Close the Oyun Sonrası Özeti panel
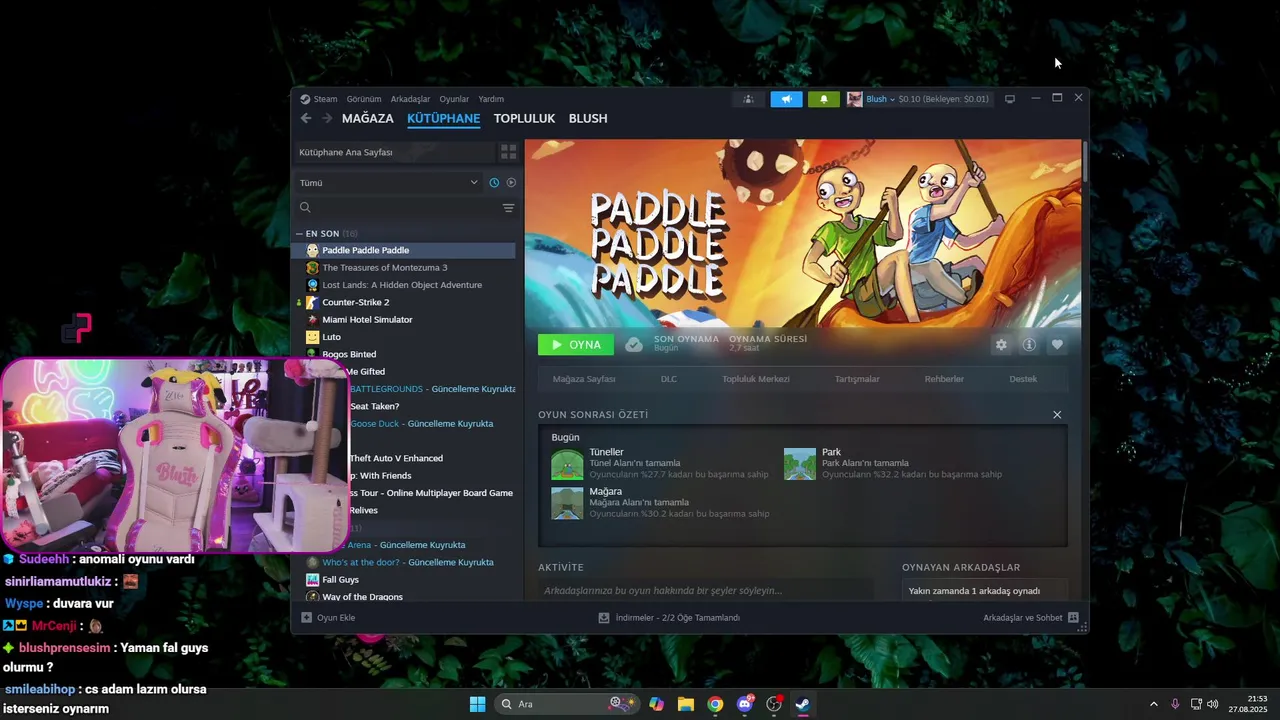This screenshot has width=1280, height=720. (x=1057, y=415)
